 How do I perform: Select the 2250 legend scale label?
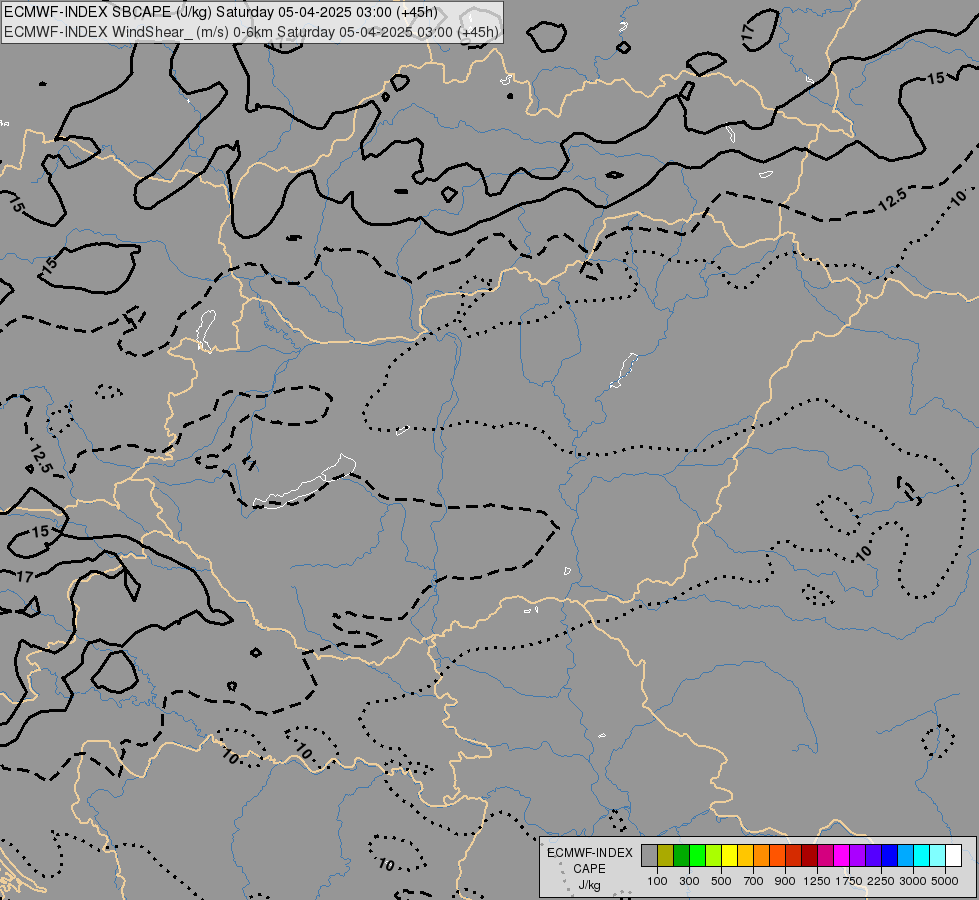[x=881, y=881]
